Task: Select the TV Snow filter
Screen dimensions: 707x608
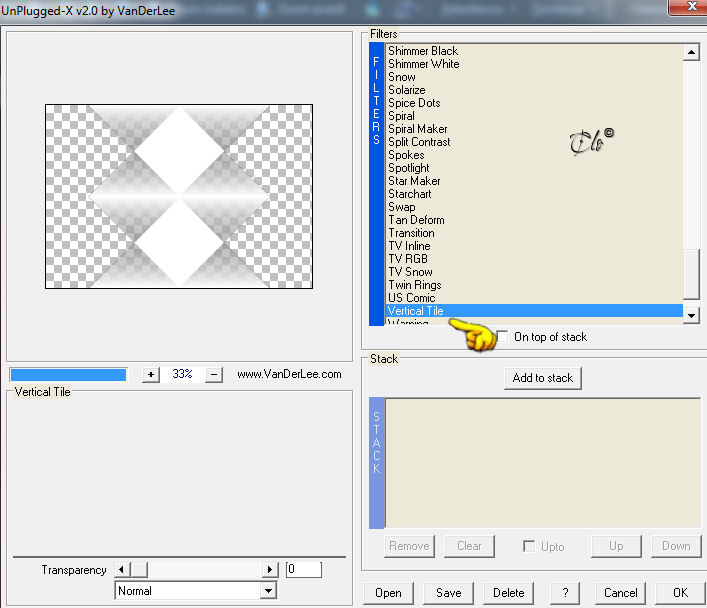Action: pos(410,272)
